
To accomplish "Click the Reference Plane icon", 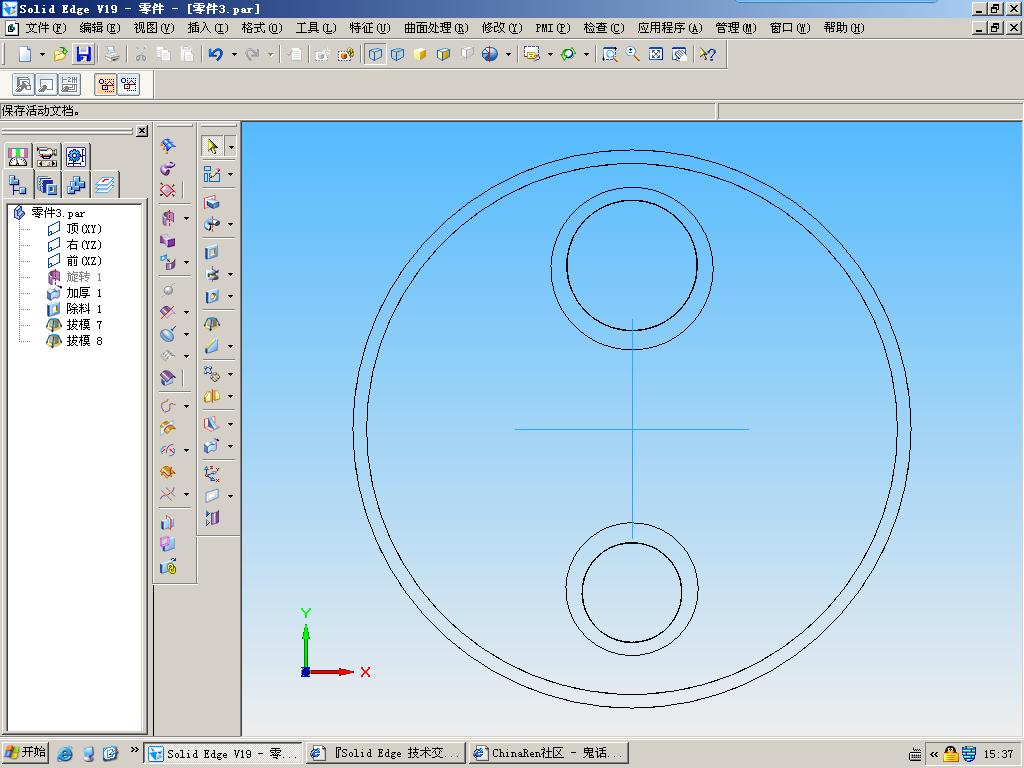I will (x=212, y=496).
